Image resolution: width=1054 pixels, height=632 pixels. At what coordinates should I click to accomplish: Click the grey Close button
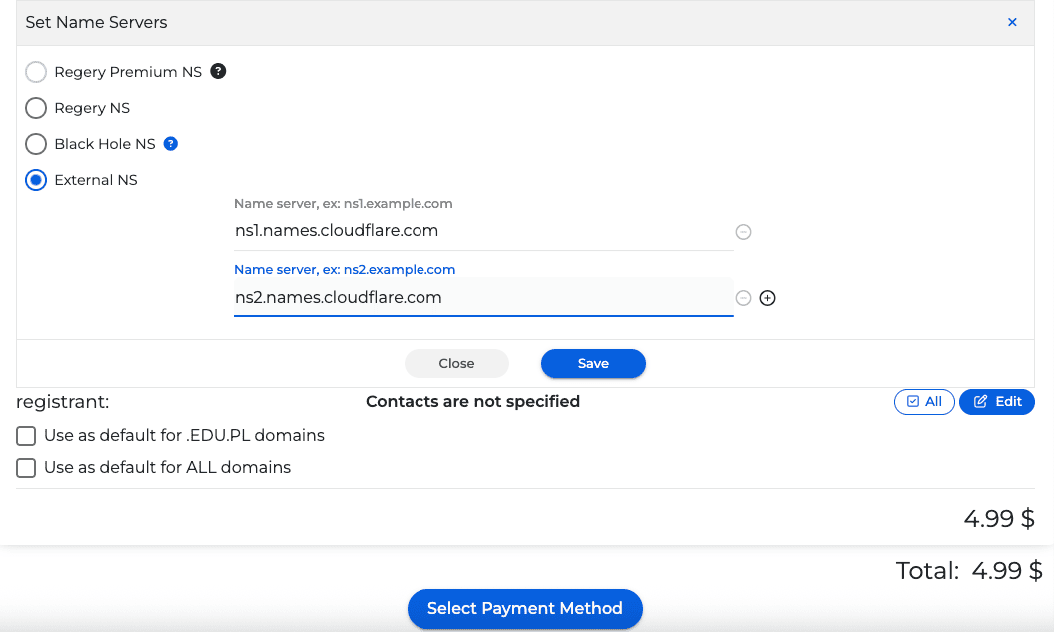click(x=456, y=363)
